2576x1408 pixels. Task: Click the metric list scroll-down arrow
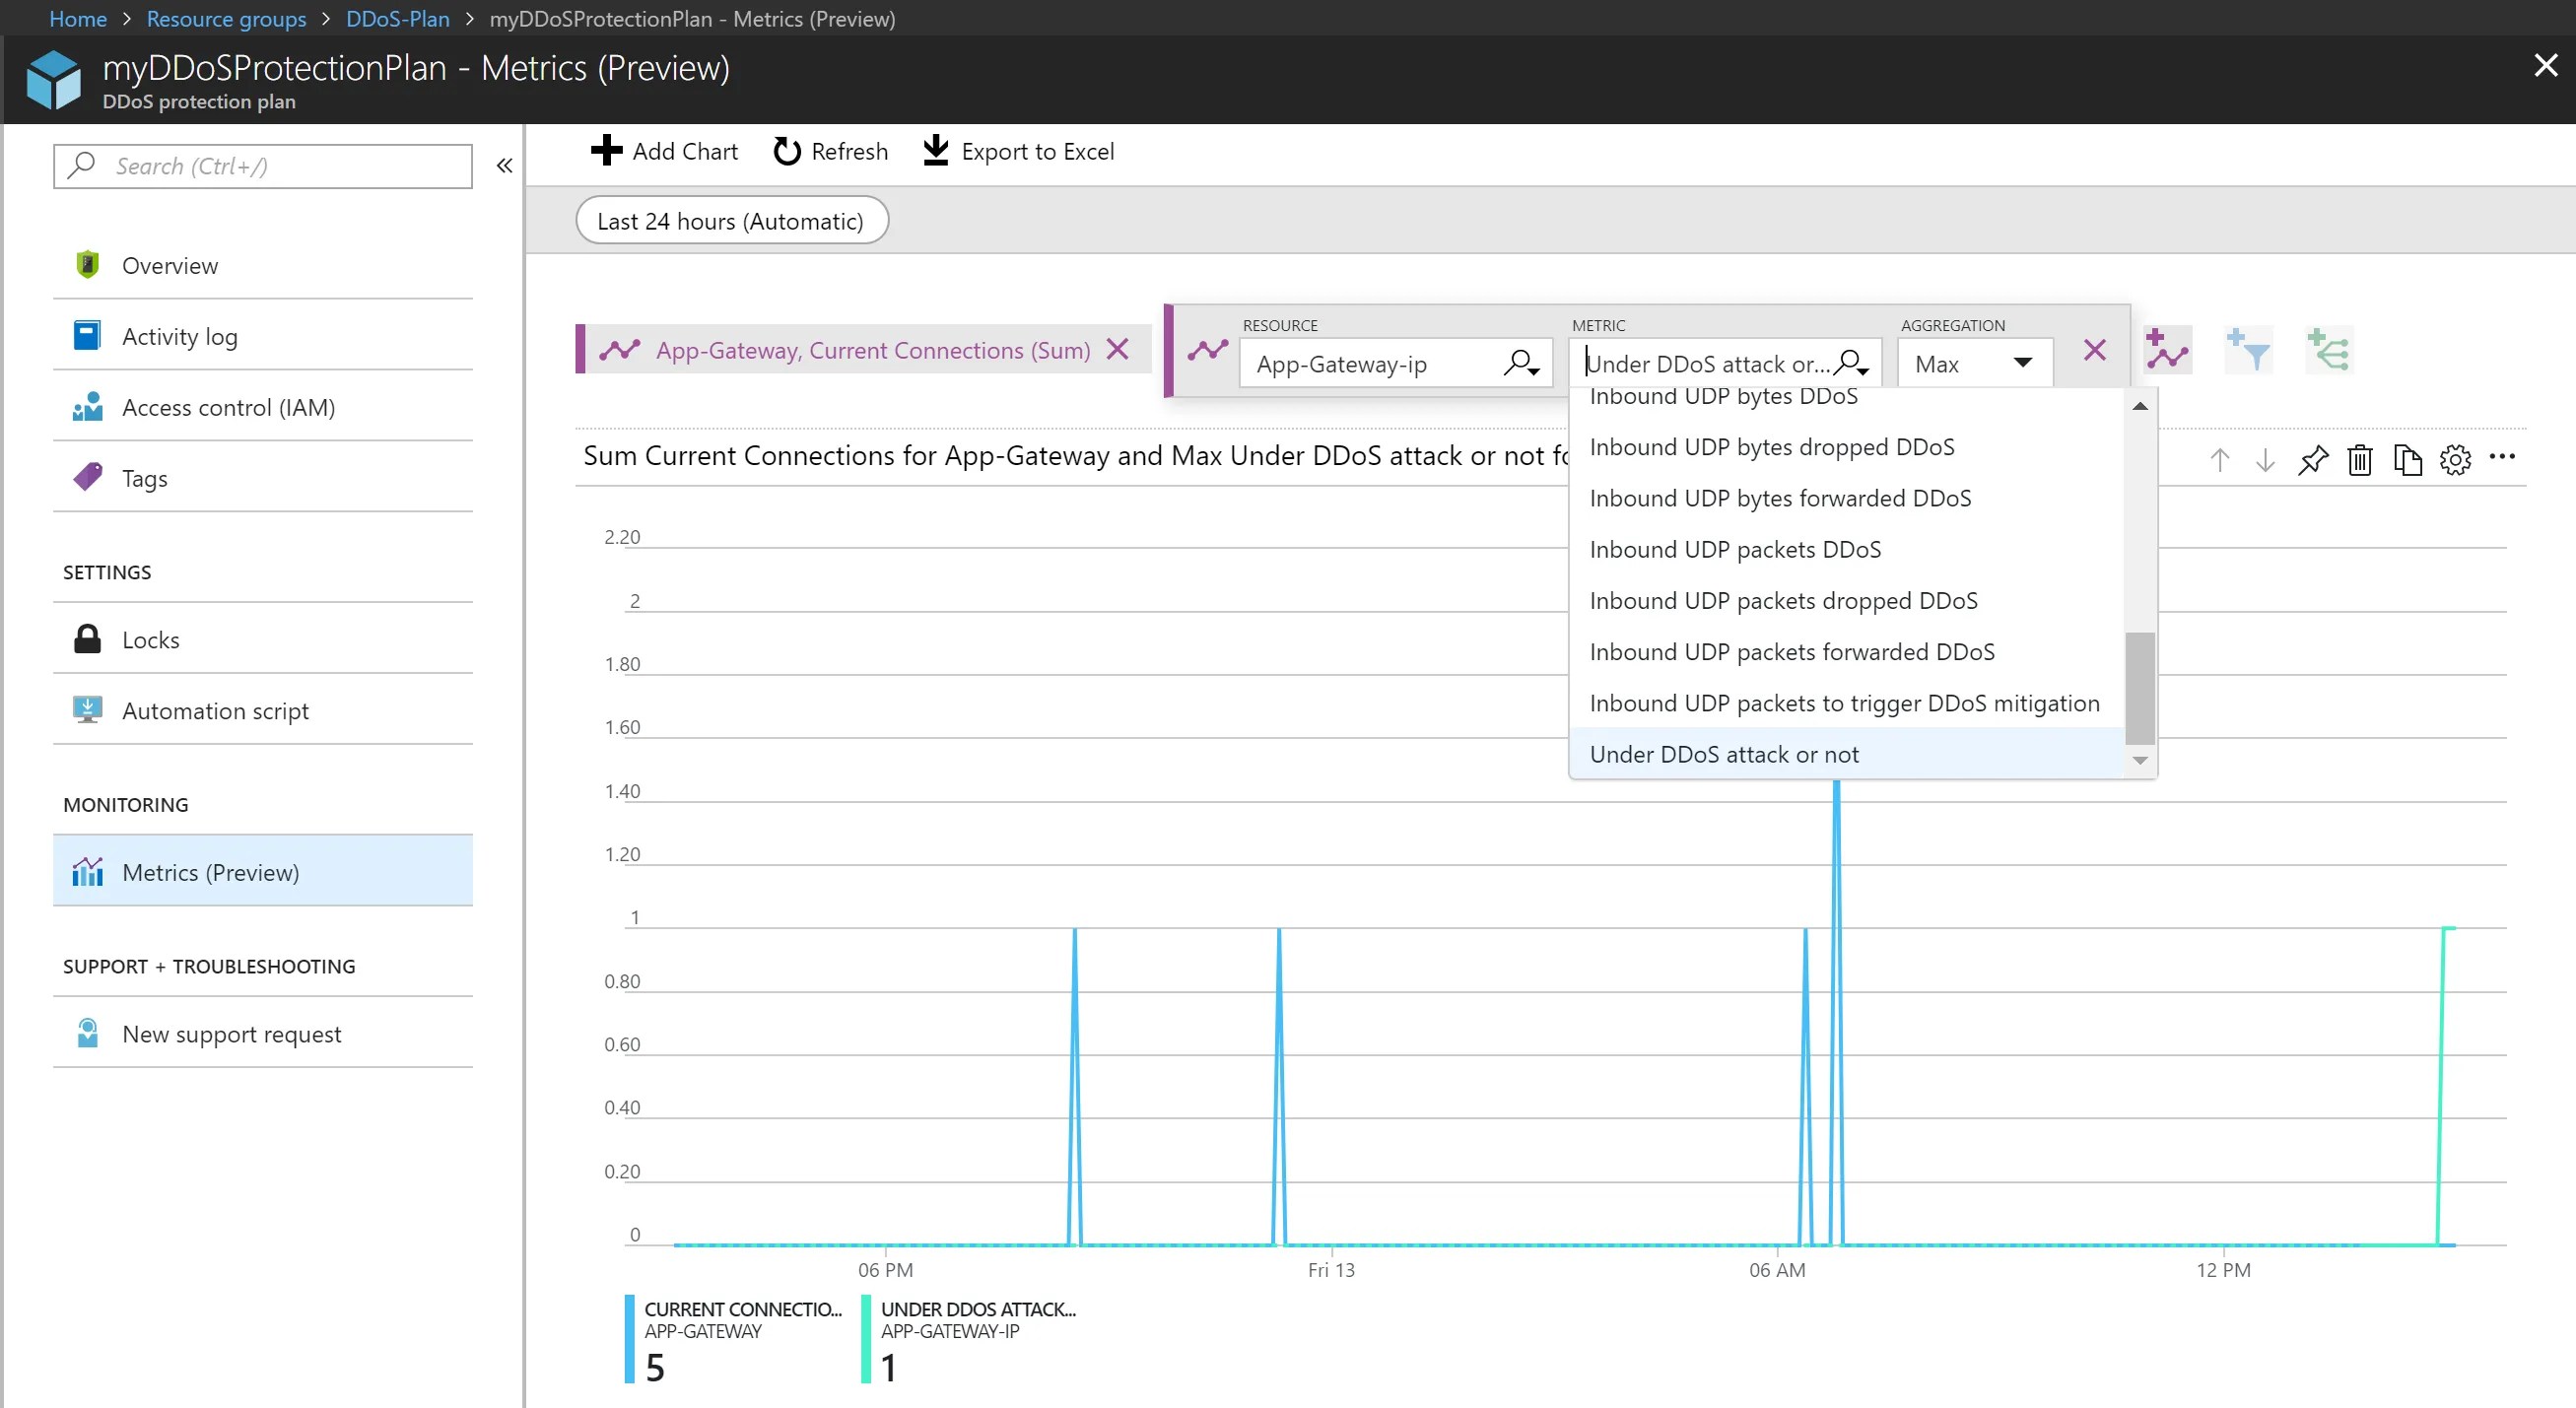point(2140,760)
